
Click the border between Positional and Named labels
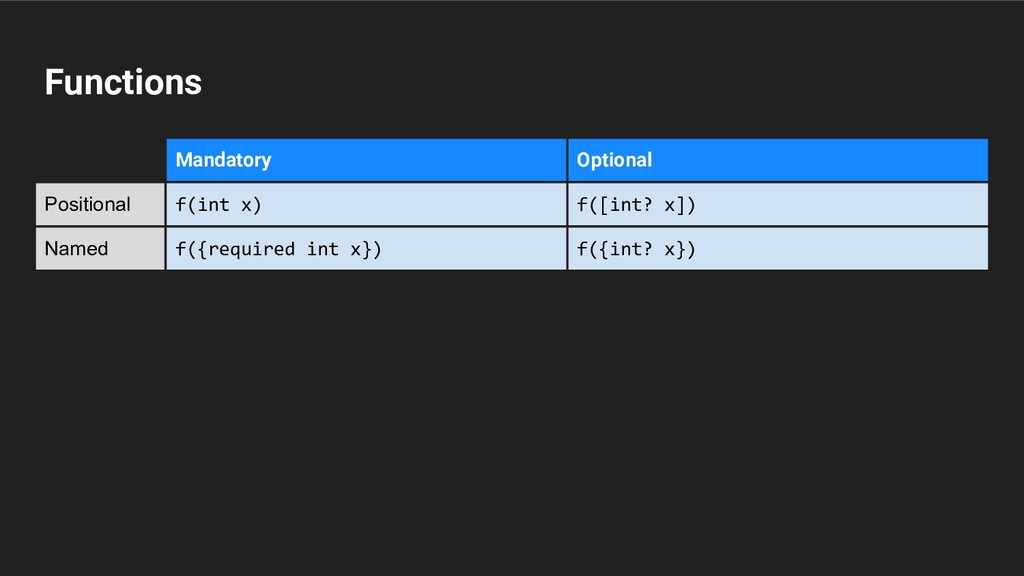click(100, 226)
